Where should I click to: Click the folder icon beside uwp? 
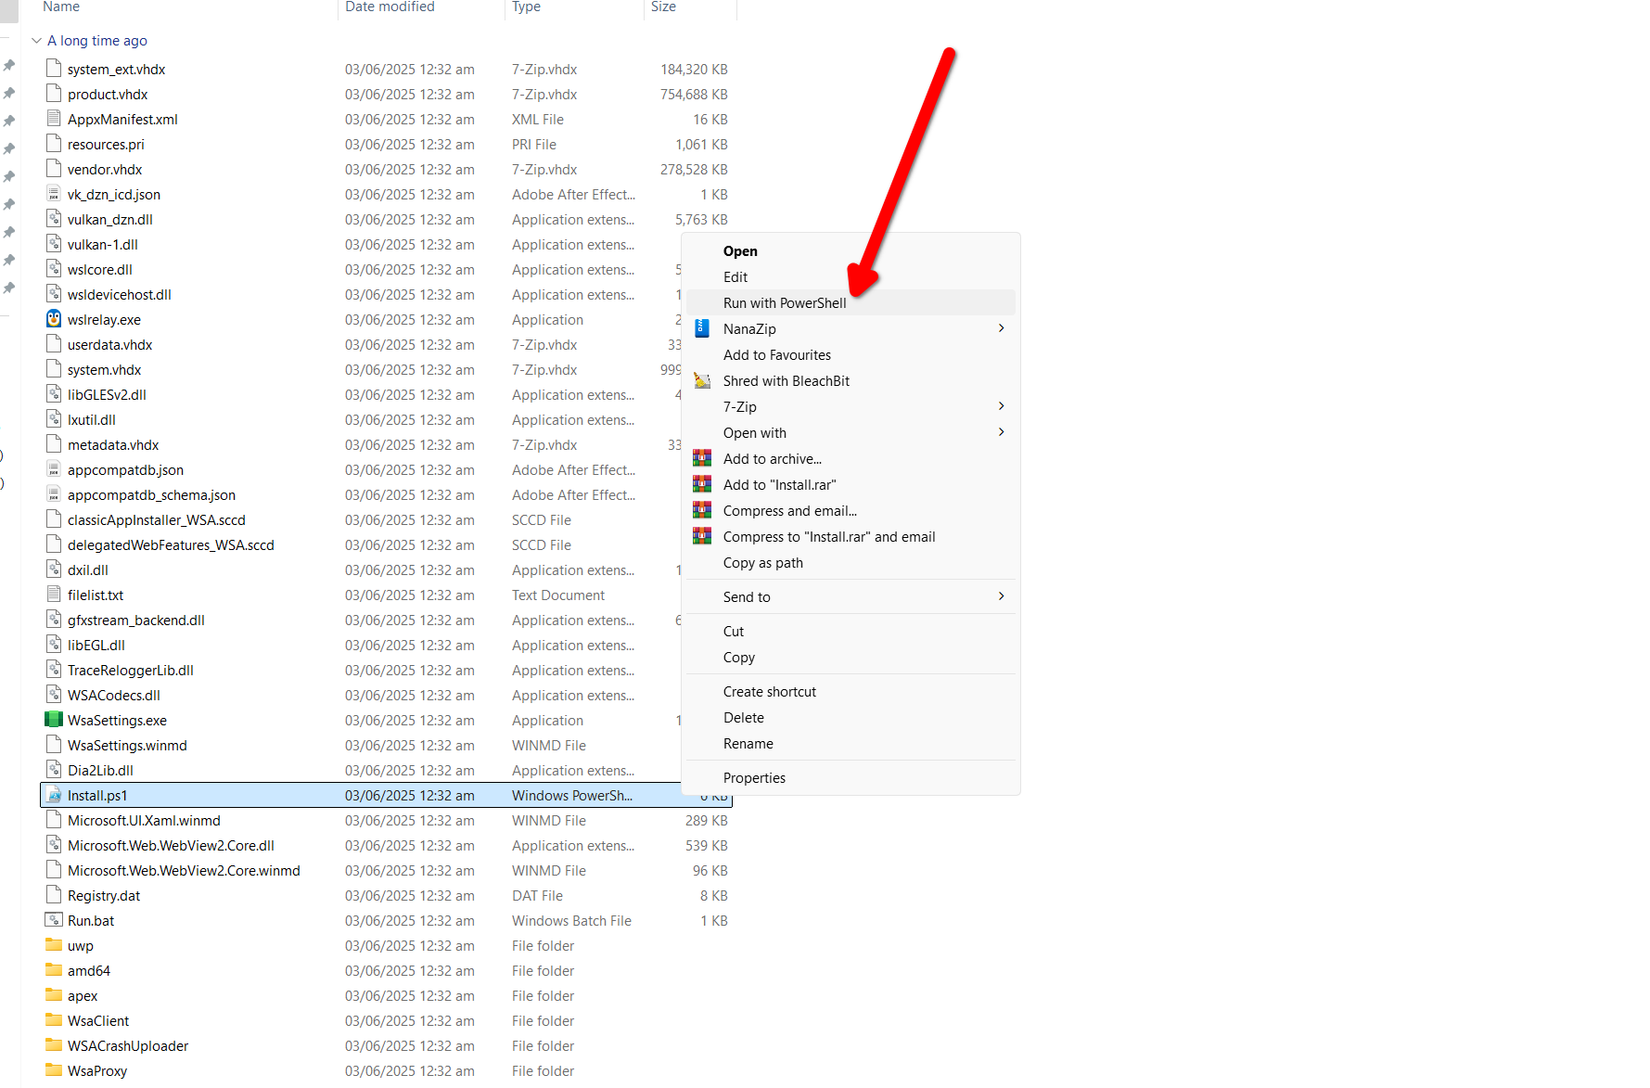pyautogui.click(x=55, y=944)
